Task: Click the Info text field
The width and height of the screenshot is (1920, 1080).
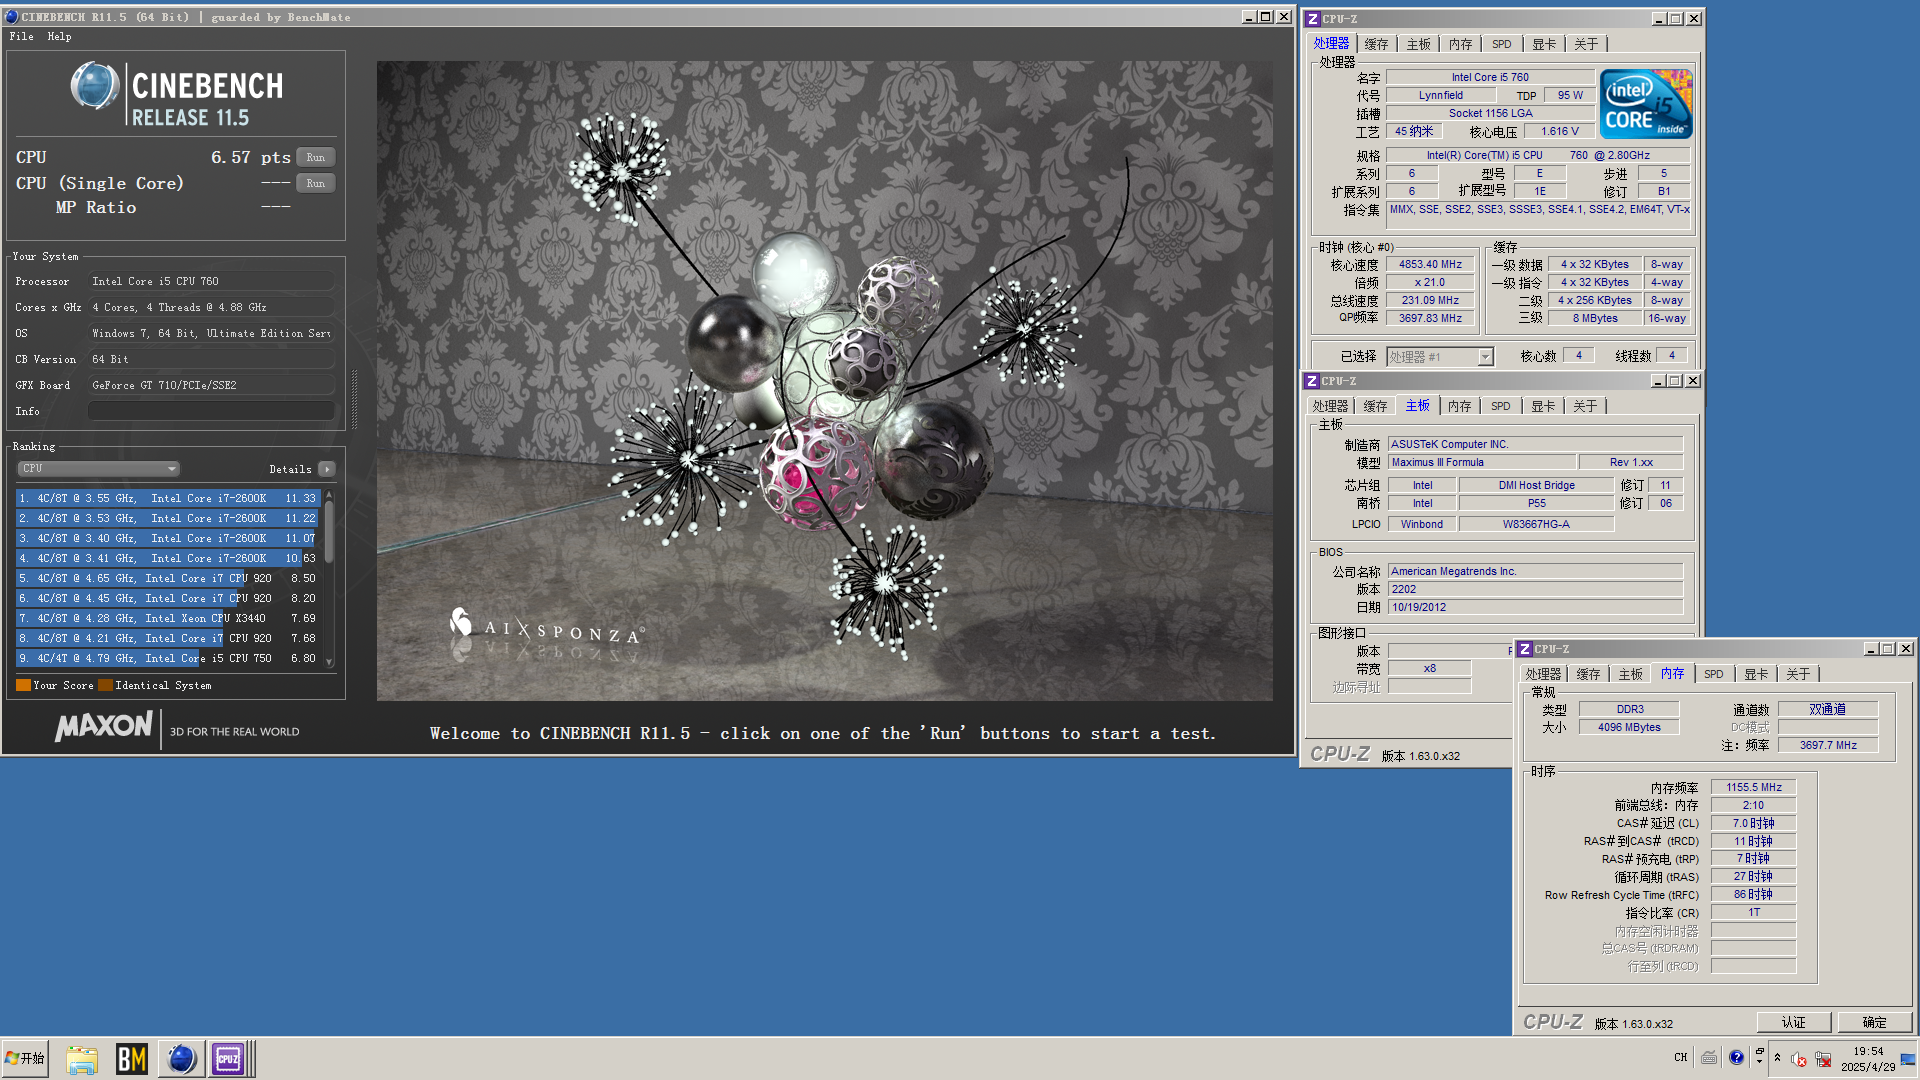Action: pos(211,411)
